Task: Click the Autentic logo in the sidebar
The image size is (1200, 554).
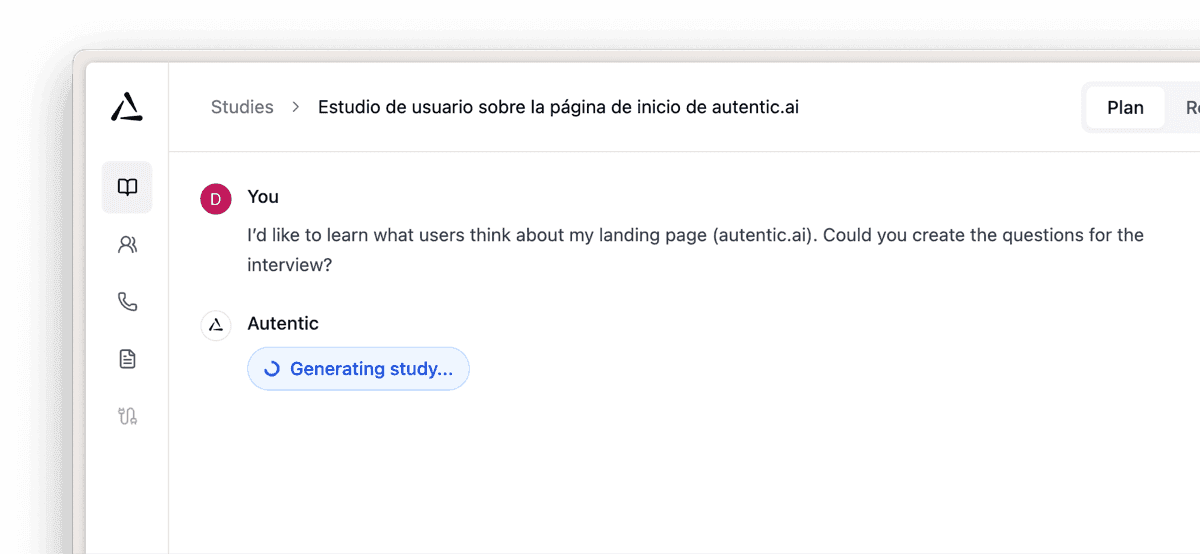Action: coord(127,106)
